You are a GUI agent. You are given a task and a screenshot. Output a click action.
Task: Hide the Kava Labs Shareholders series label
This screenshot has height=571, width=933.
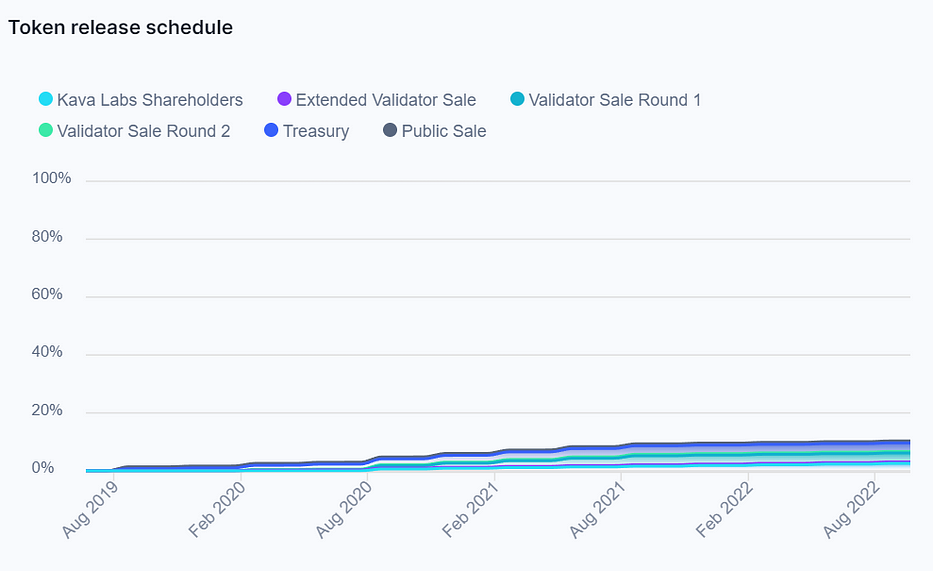150,100
